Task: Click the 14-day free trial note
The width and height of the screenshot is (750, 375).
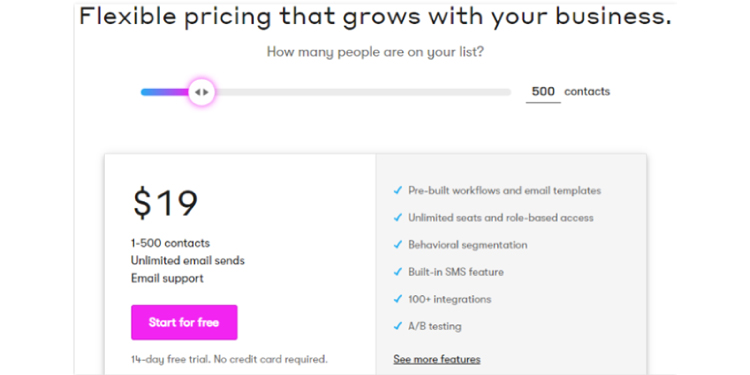Action: click(230, 359)
